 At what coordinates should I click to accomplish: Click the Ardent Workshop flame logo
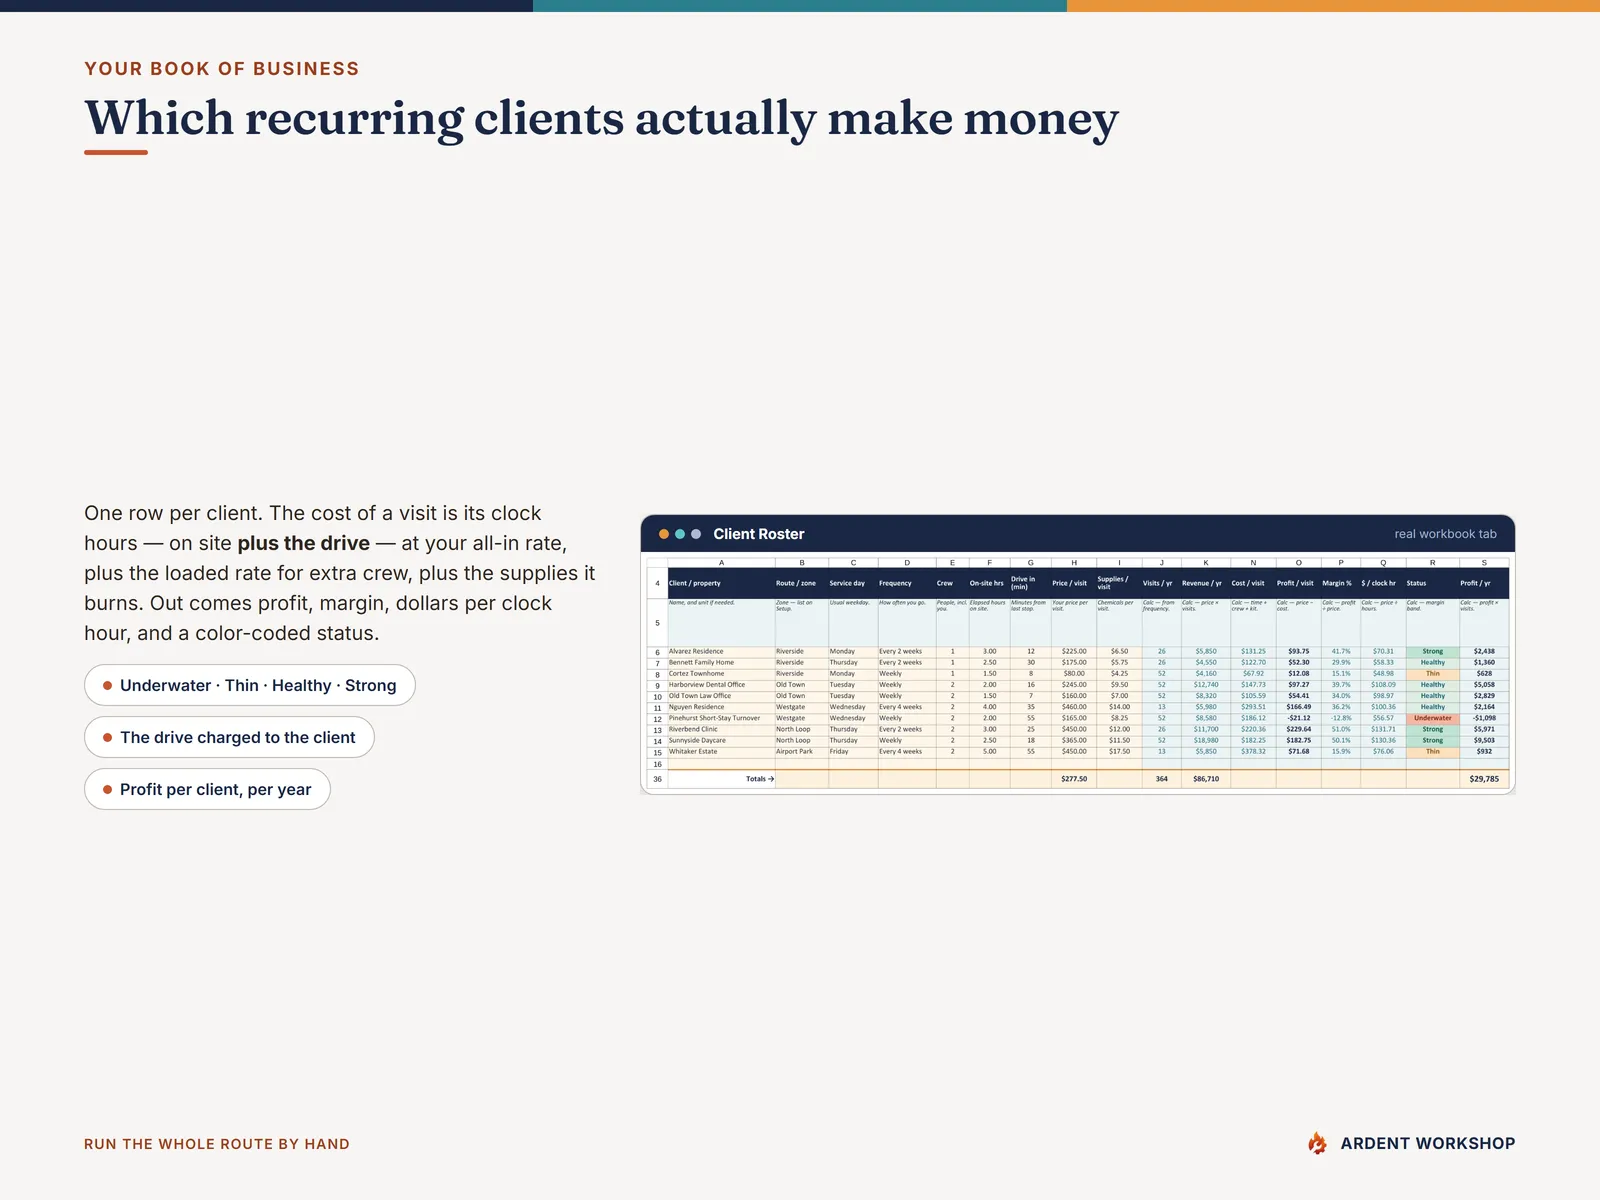(x=1318, y=1143)
